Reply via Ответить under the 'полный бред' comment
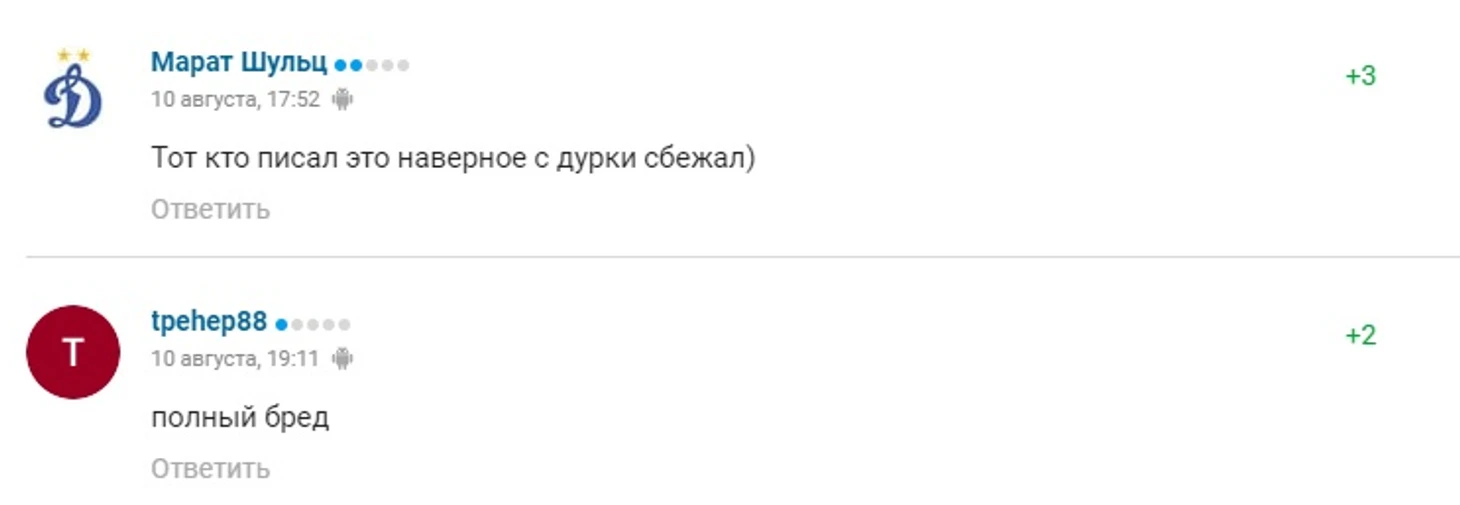 210,468
